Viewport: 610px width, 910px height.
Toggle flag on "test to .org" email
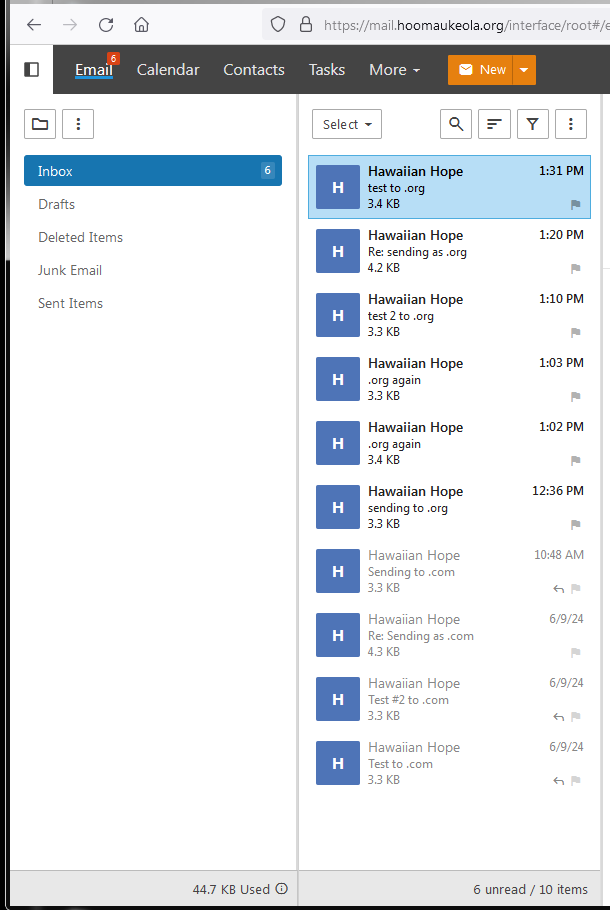(x=575, y=205)
